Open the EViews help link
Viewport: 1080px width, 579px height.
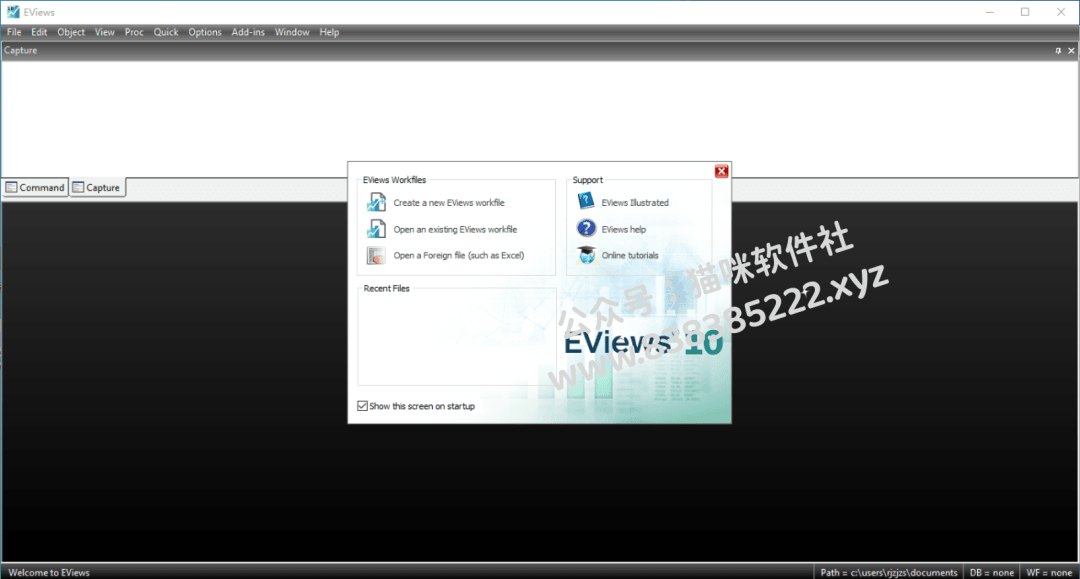(x=624, y=229)
